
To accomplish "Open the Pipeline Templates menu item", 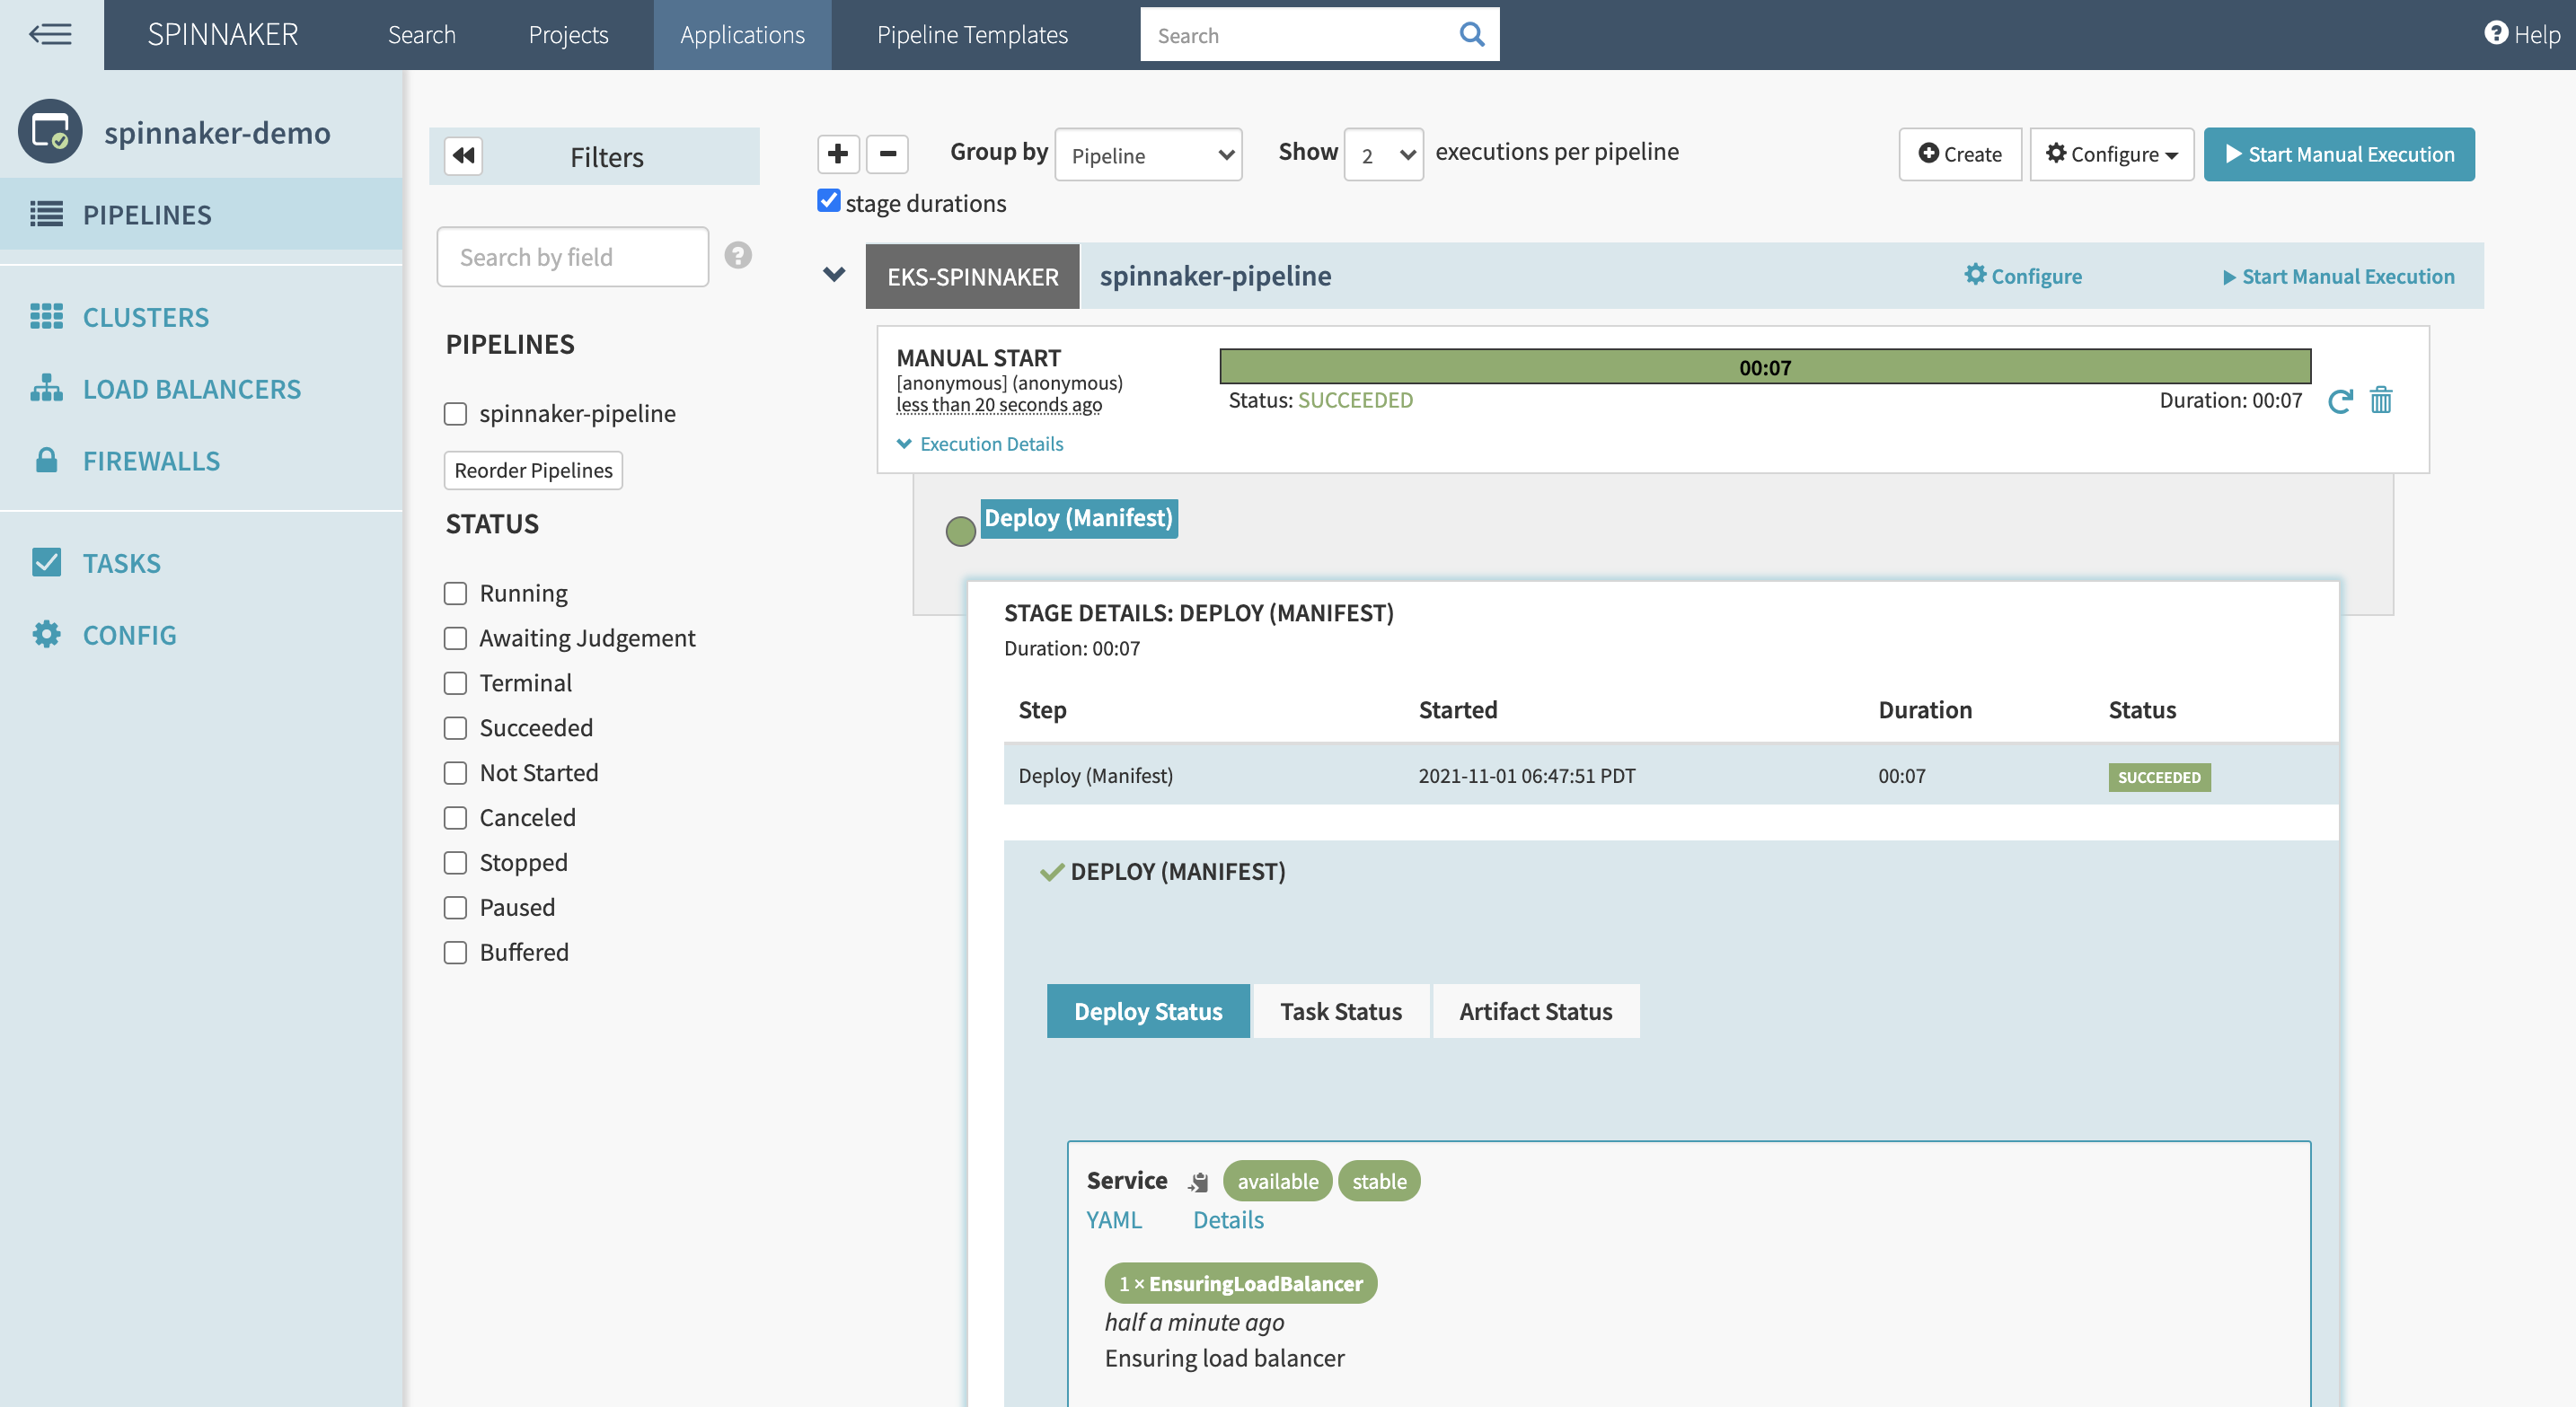I will click(x=972, y=35).
